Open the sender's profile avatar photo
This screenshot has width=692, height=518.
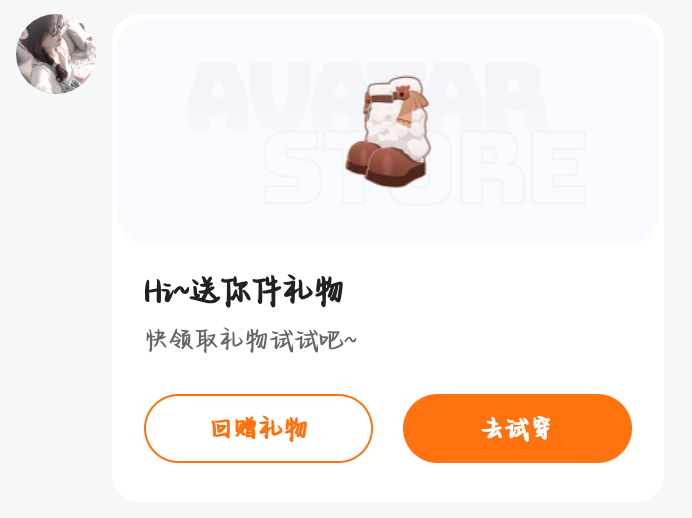click(x=56, y=54)
